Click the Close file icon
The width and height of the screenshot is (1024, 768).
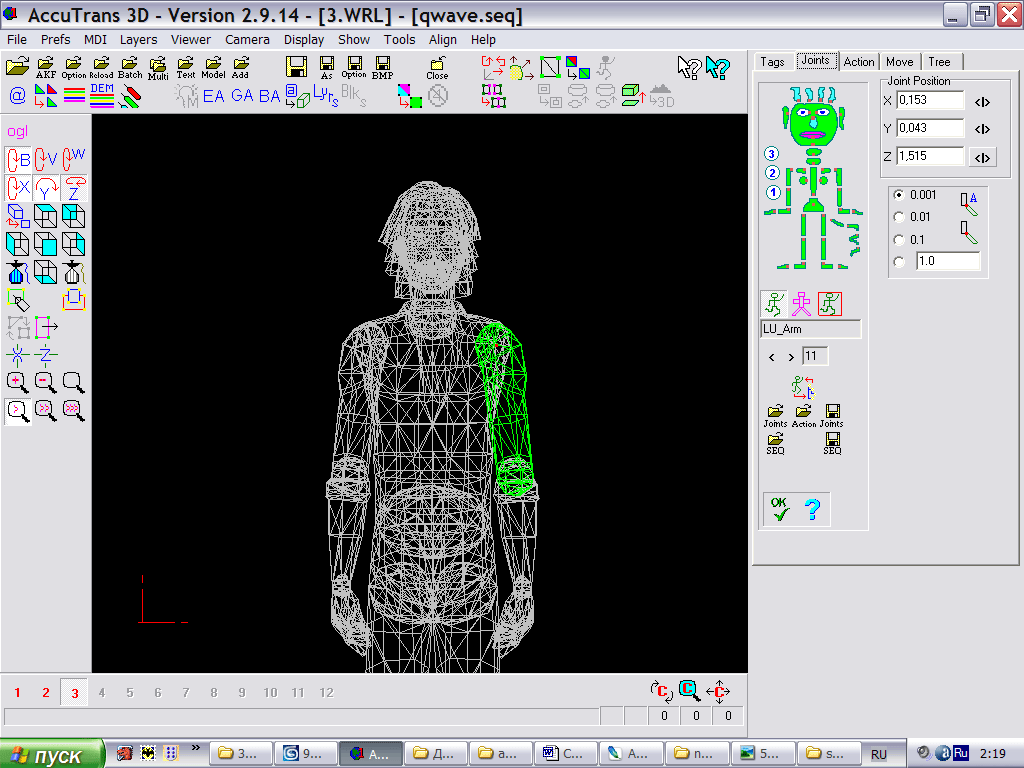tap(437, 68)
